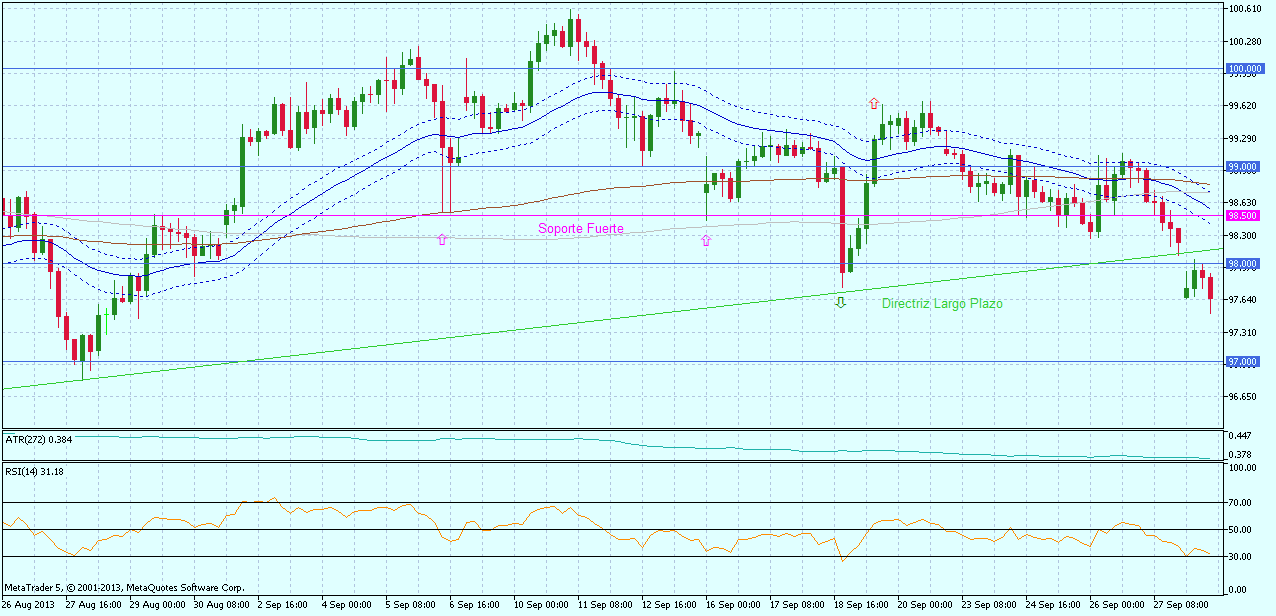The width and height of the screenshot is (1276, 616).
Task: Click the highlighted 98.500 price tag
Action: (1241, 213)
